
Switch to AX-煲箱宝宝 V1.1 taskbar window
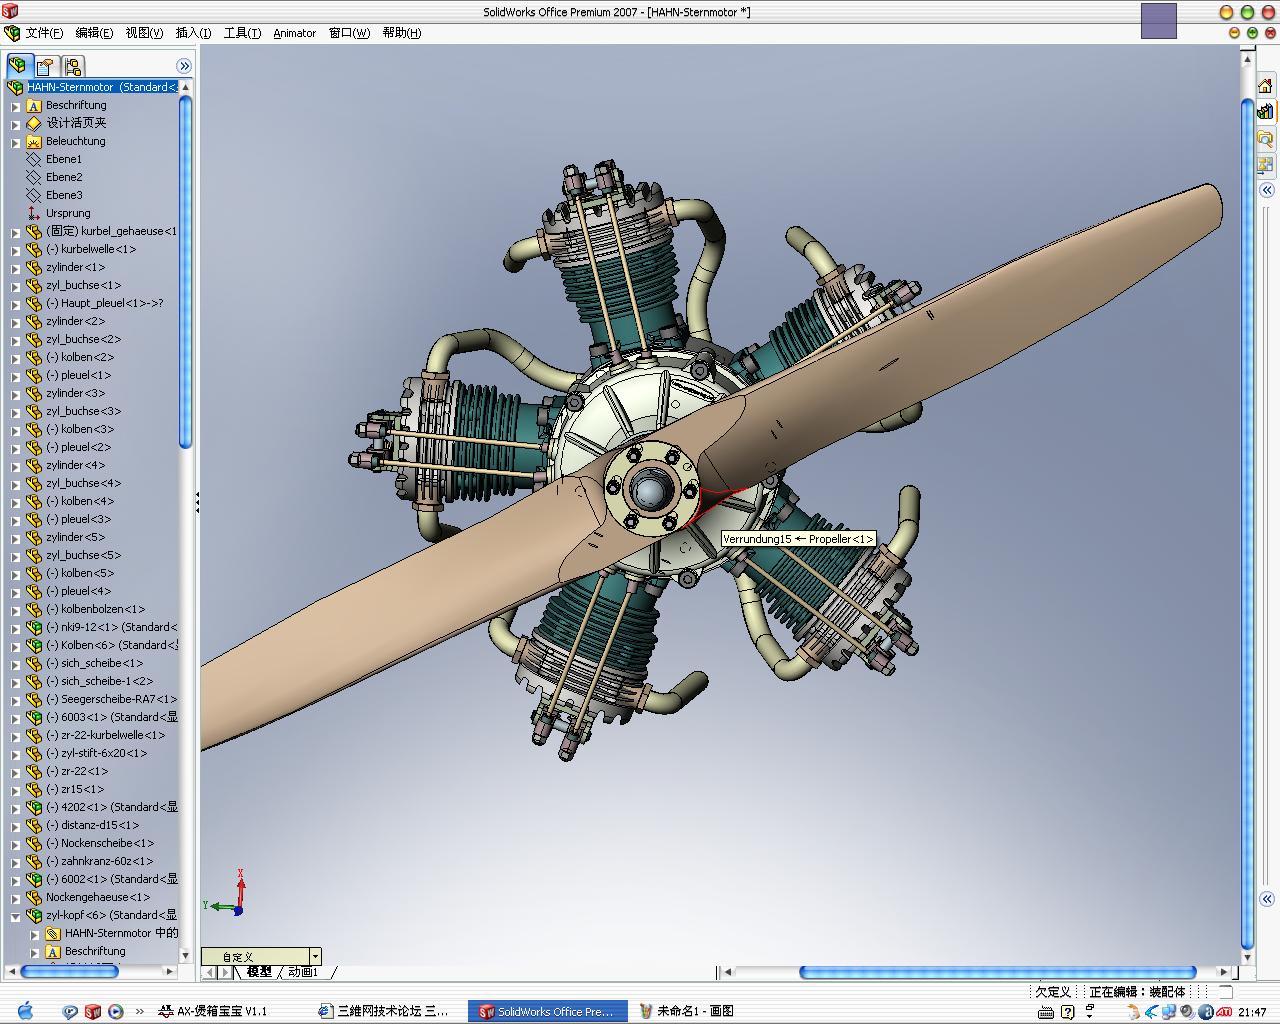coord(223,1011)
